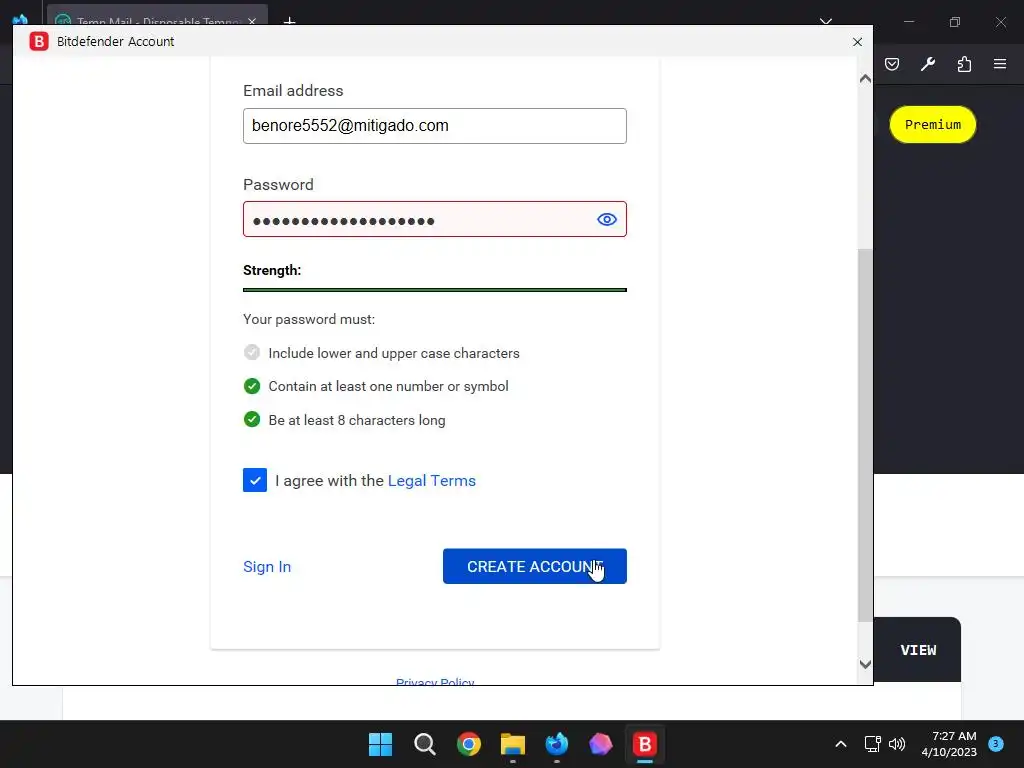Click the green check beside 8 characters long

click(251, 419)
